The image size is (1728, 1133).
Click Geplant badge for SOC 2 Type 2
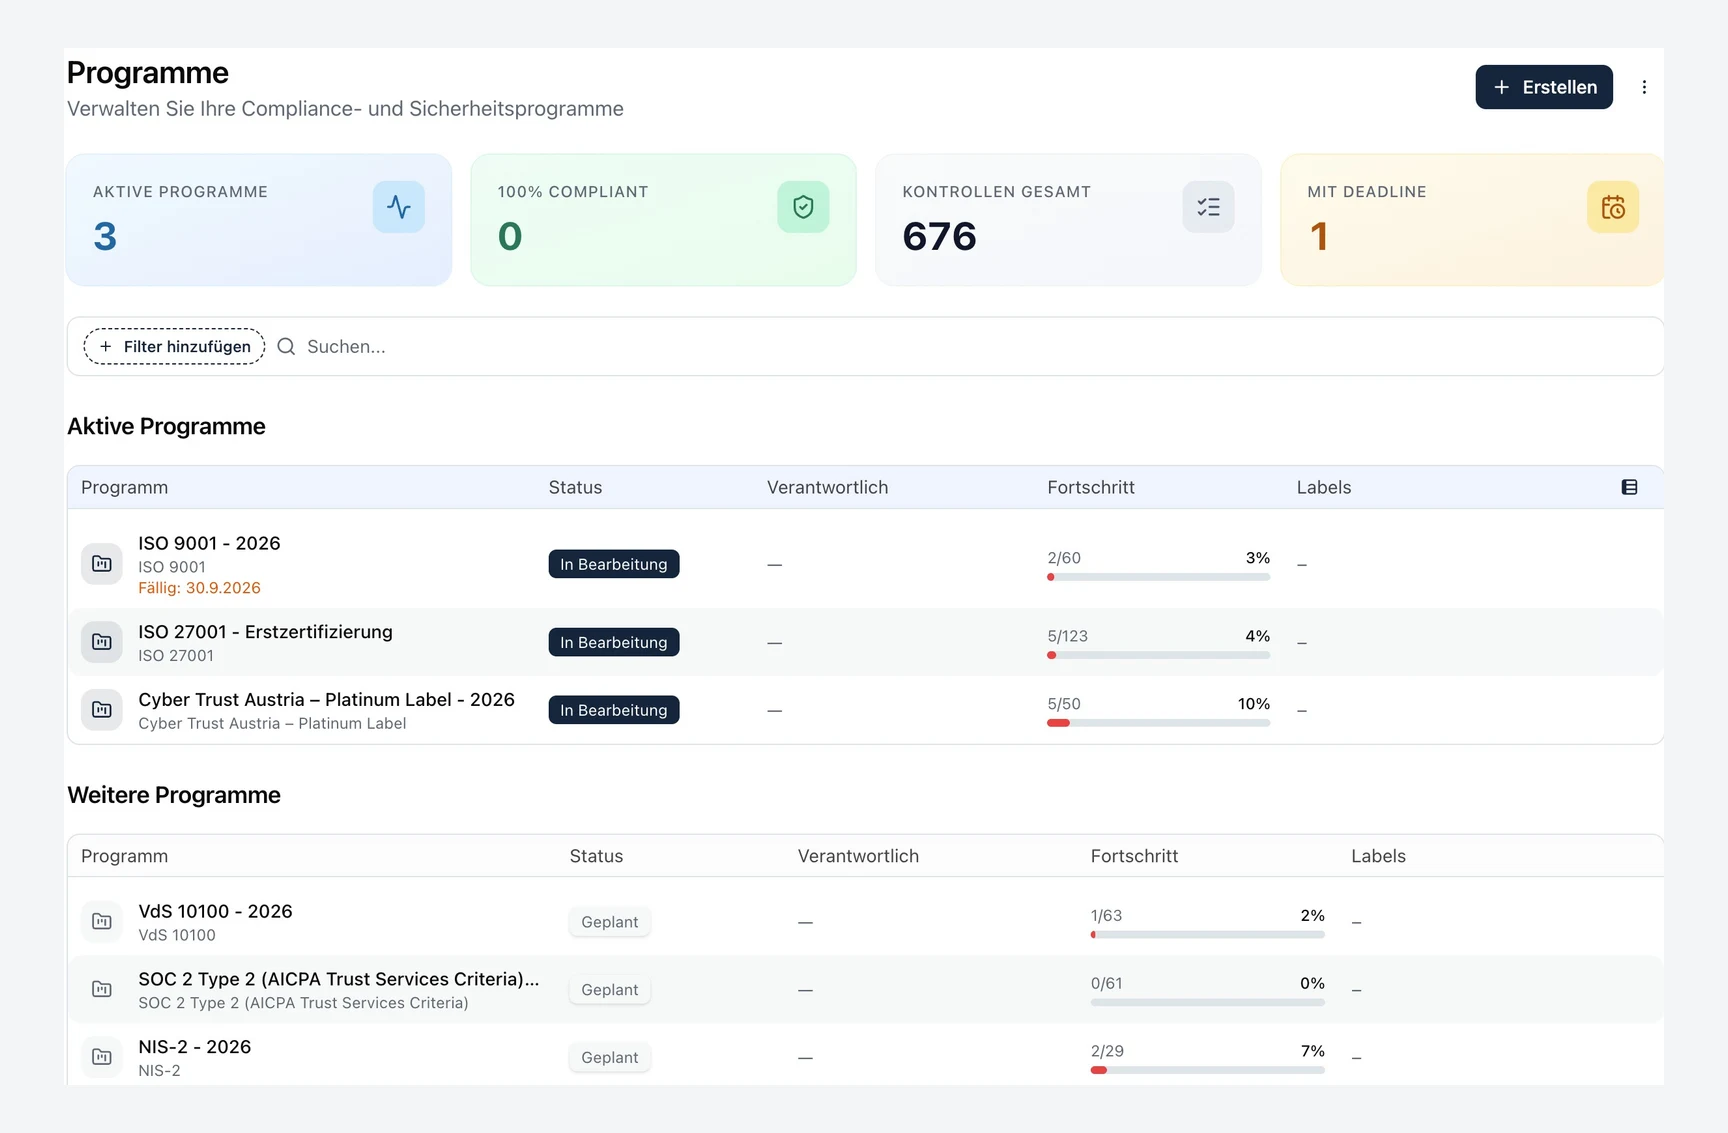610,990
